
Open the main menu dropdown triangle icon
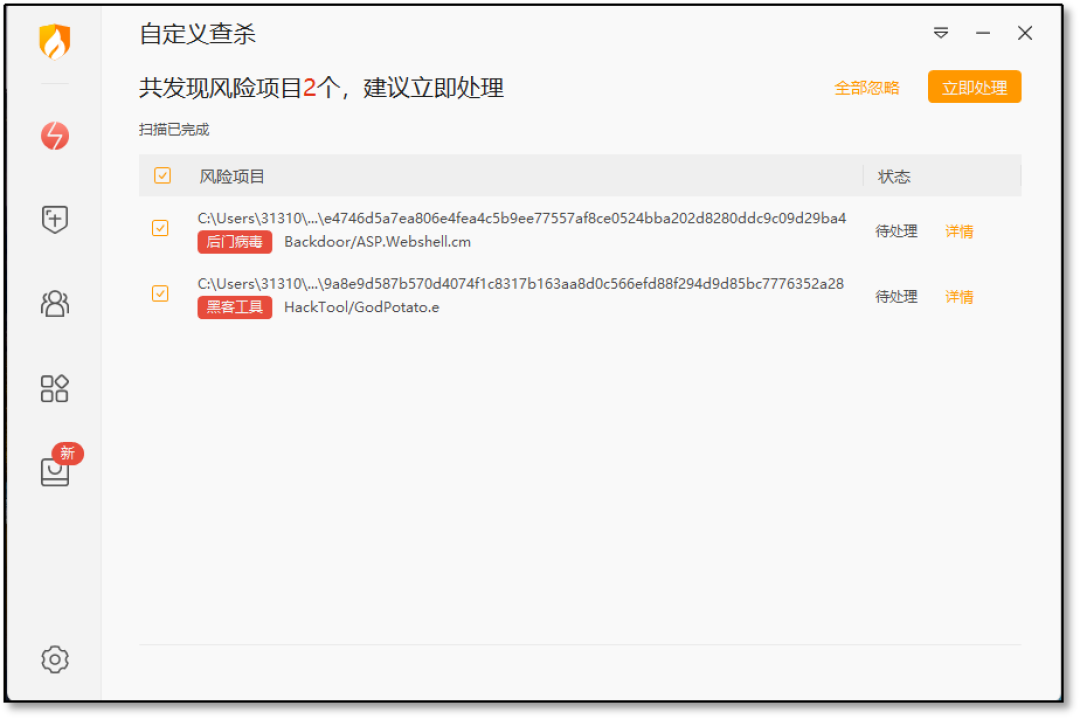point(941,32)
